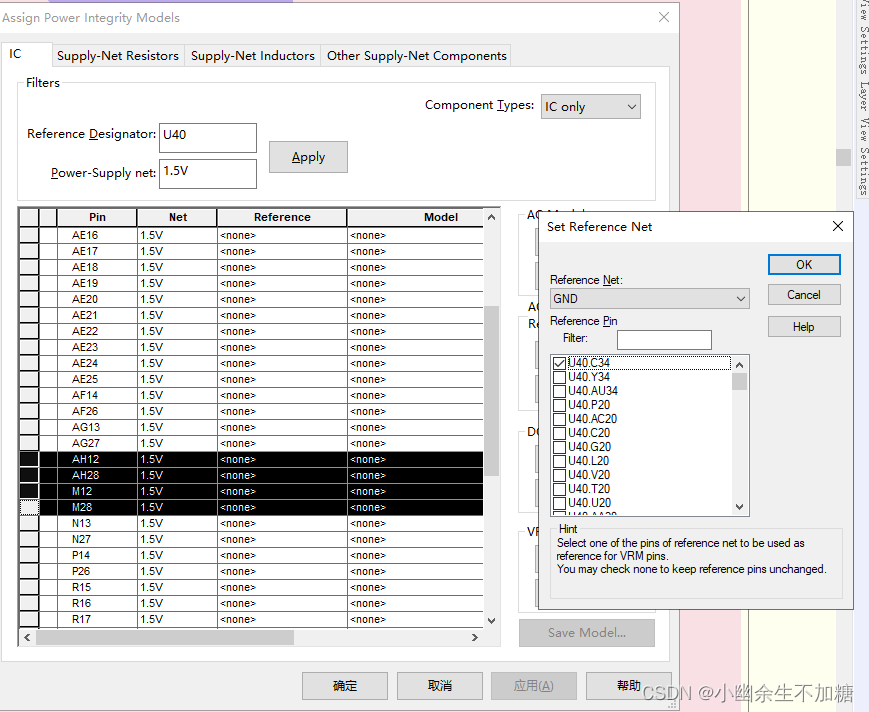The height and width of the screenshot is (712, 869).
Task: Click row selector box for AE18
Action: click(29, 268)
